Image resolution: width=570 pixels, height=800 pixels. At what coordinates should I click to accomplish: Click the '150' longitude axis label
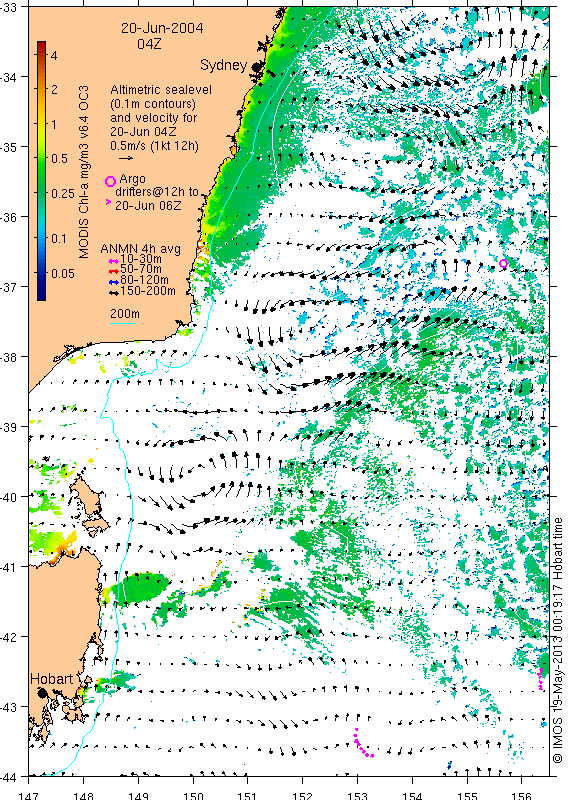pos(193,795)
